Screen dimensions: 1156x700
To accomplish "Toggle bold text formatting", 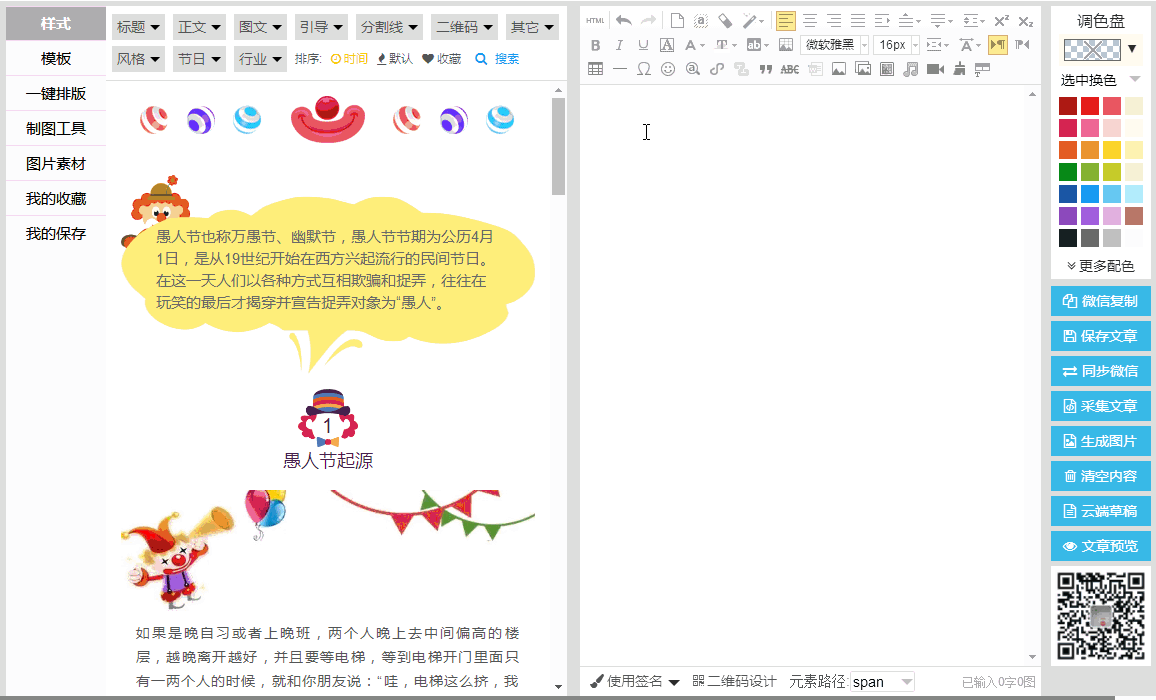I will tap(595, 45).
